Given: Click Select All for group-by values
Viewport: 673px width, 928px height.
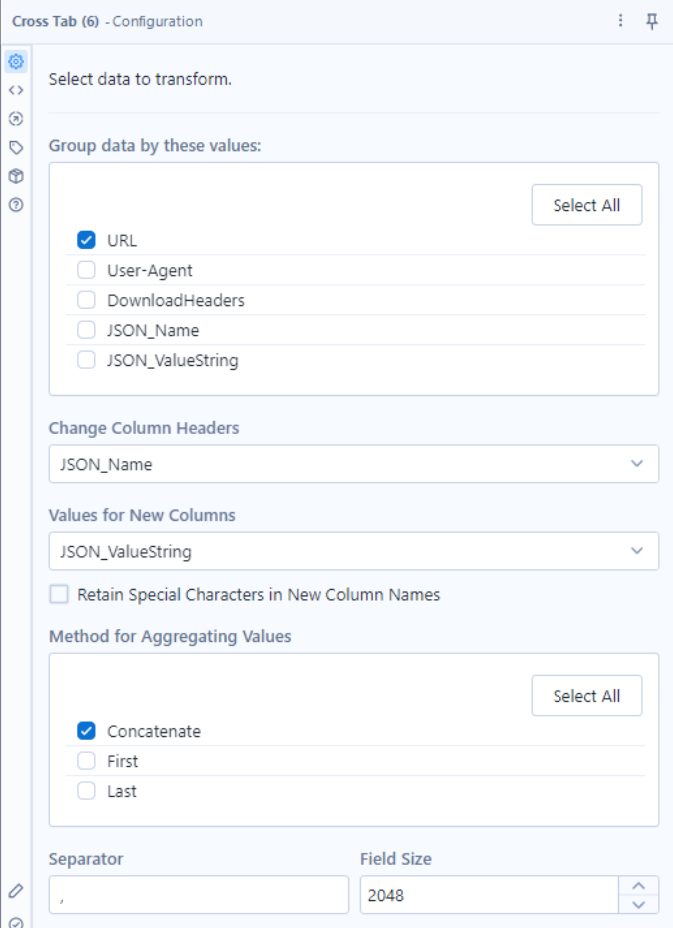Looking at the screenshot, I should pos(586,205).
